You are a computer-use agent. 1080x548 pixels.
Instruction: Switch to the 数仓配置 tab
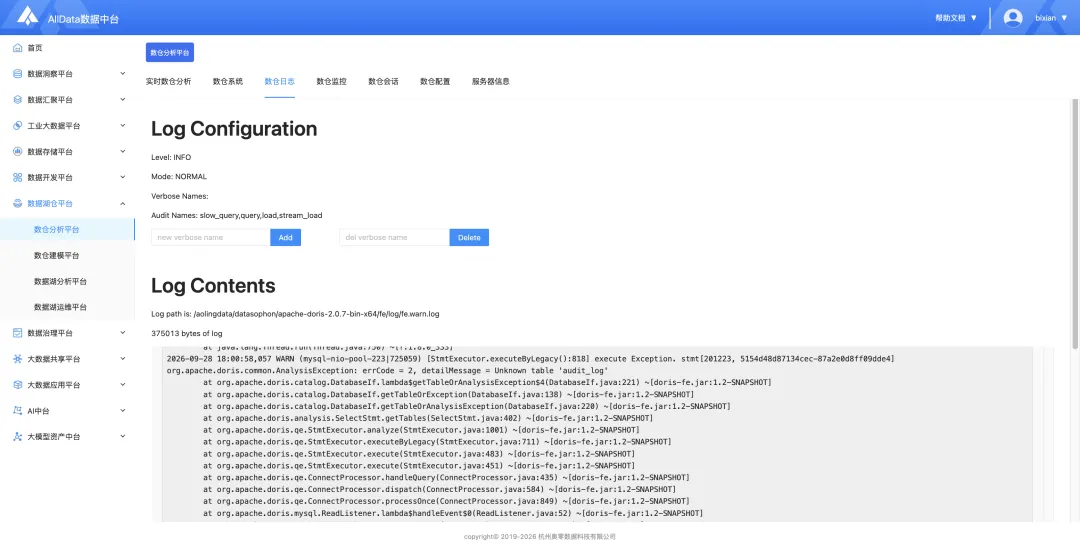click(435, 81)
